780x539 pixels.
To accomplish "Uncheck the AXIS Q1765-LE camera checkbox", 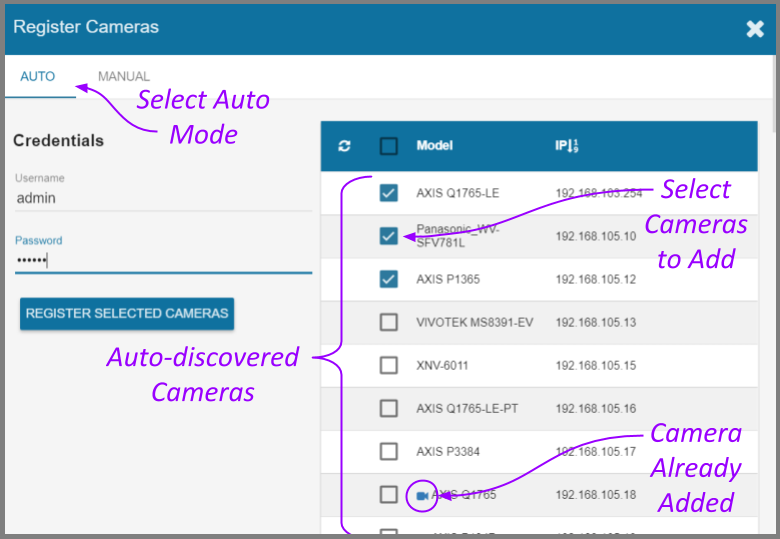I will (x=389, y=193).
